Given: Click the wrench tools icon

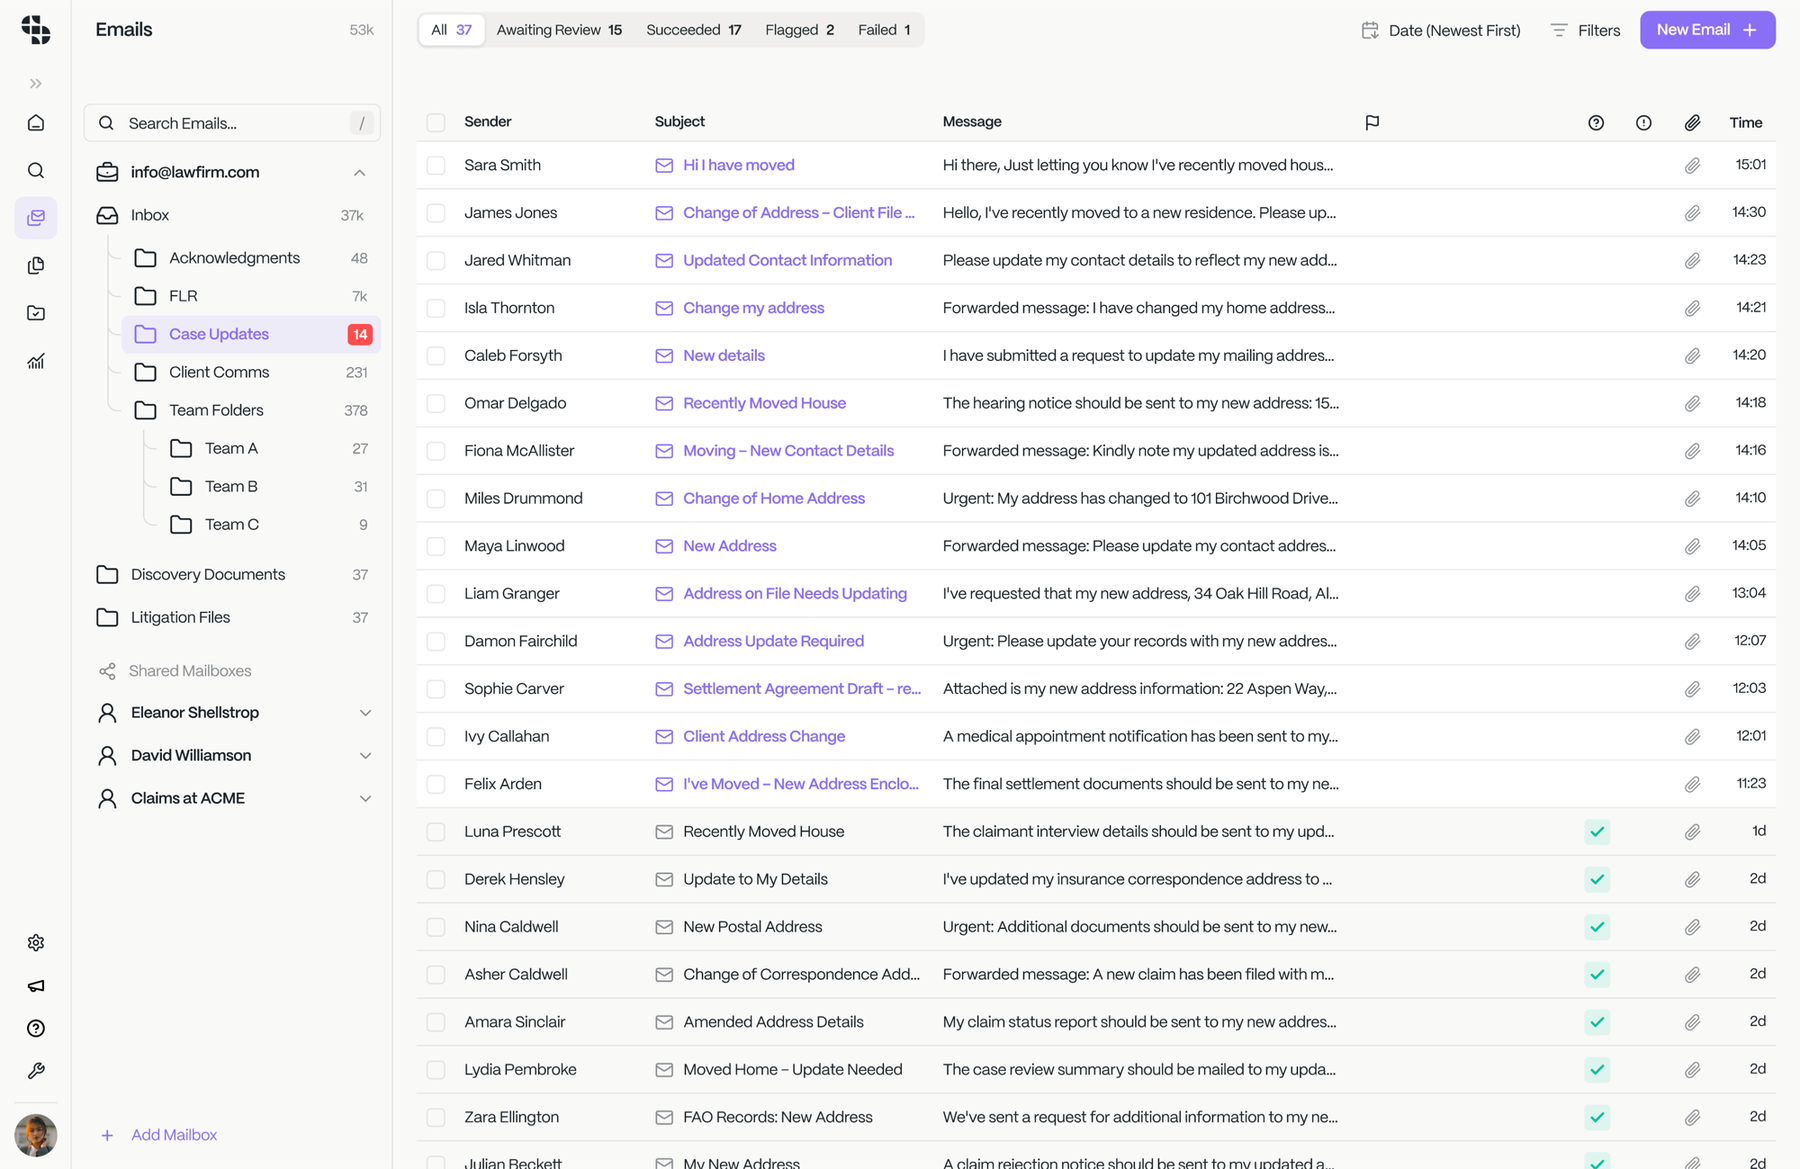Looking at the screenshot, I should (x=36, y=1071).
